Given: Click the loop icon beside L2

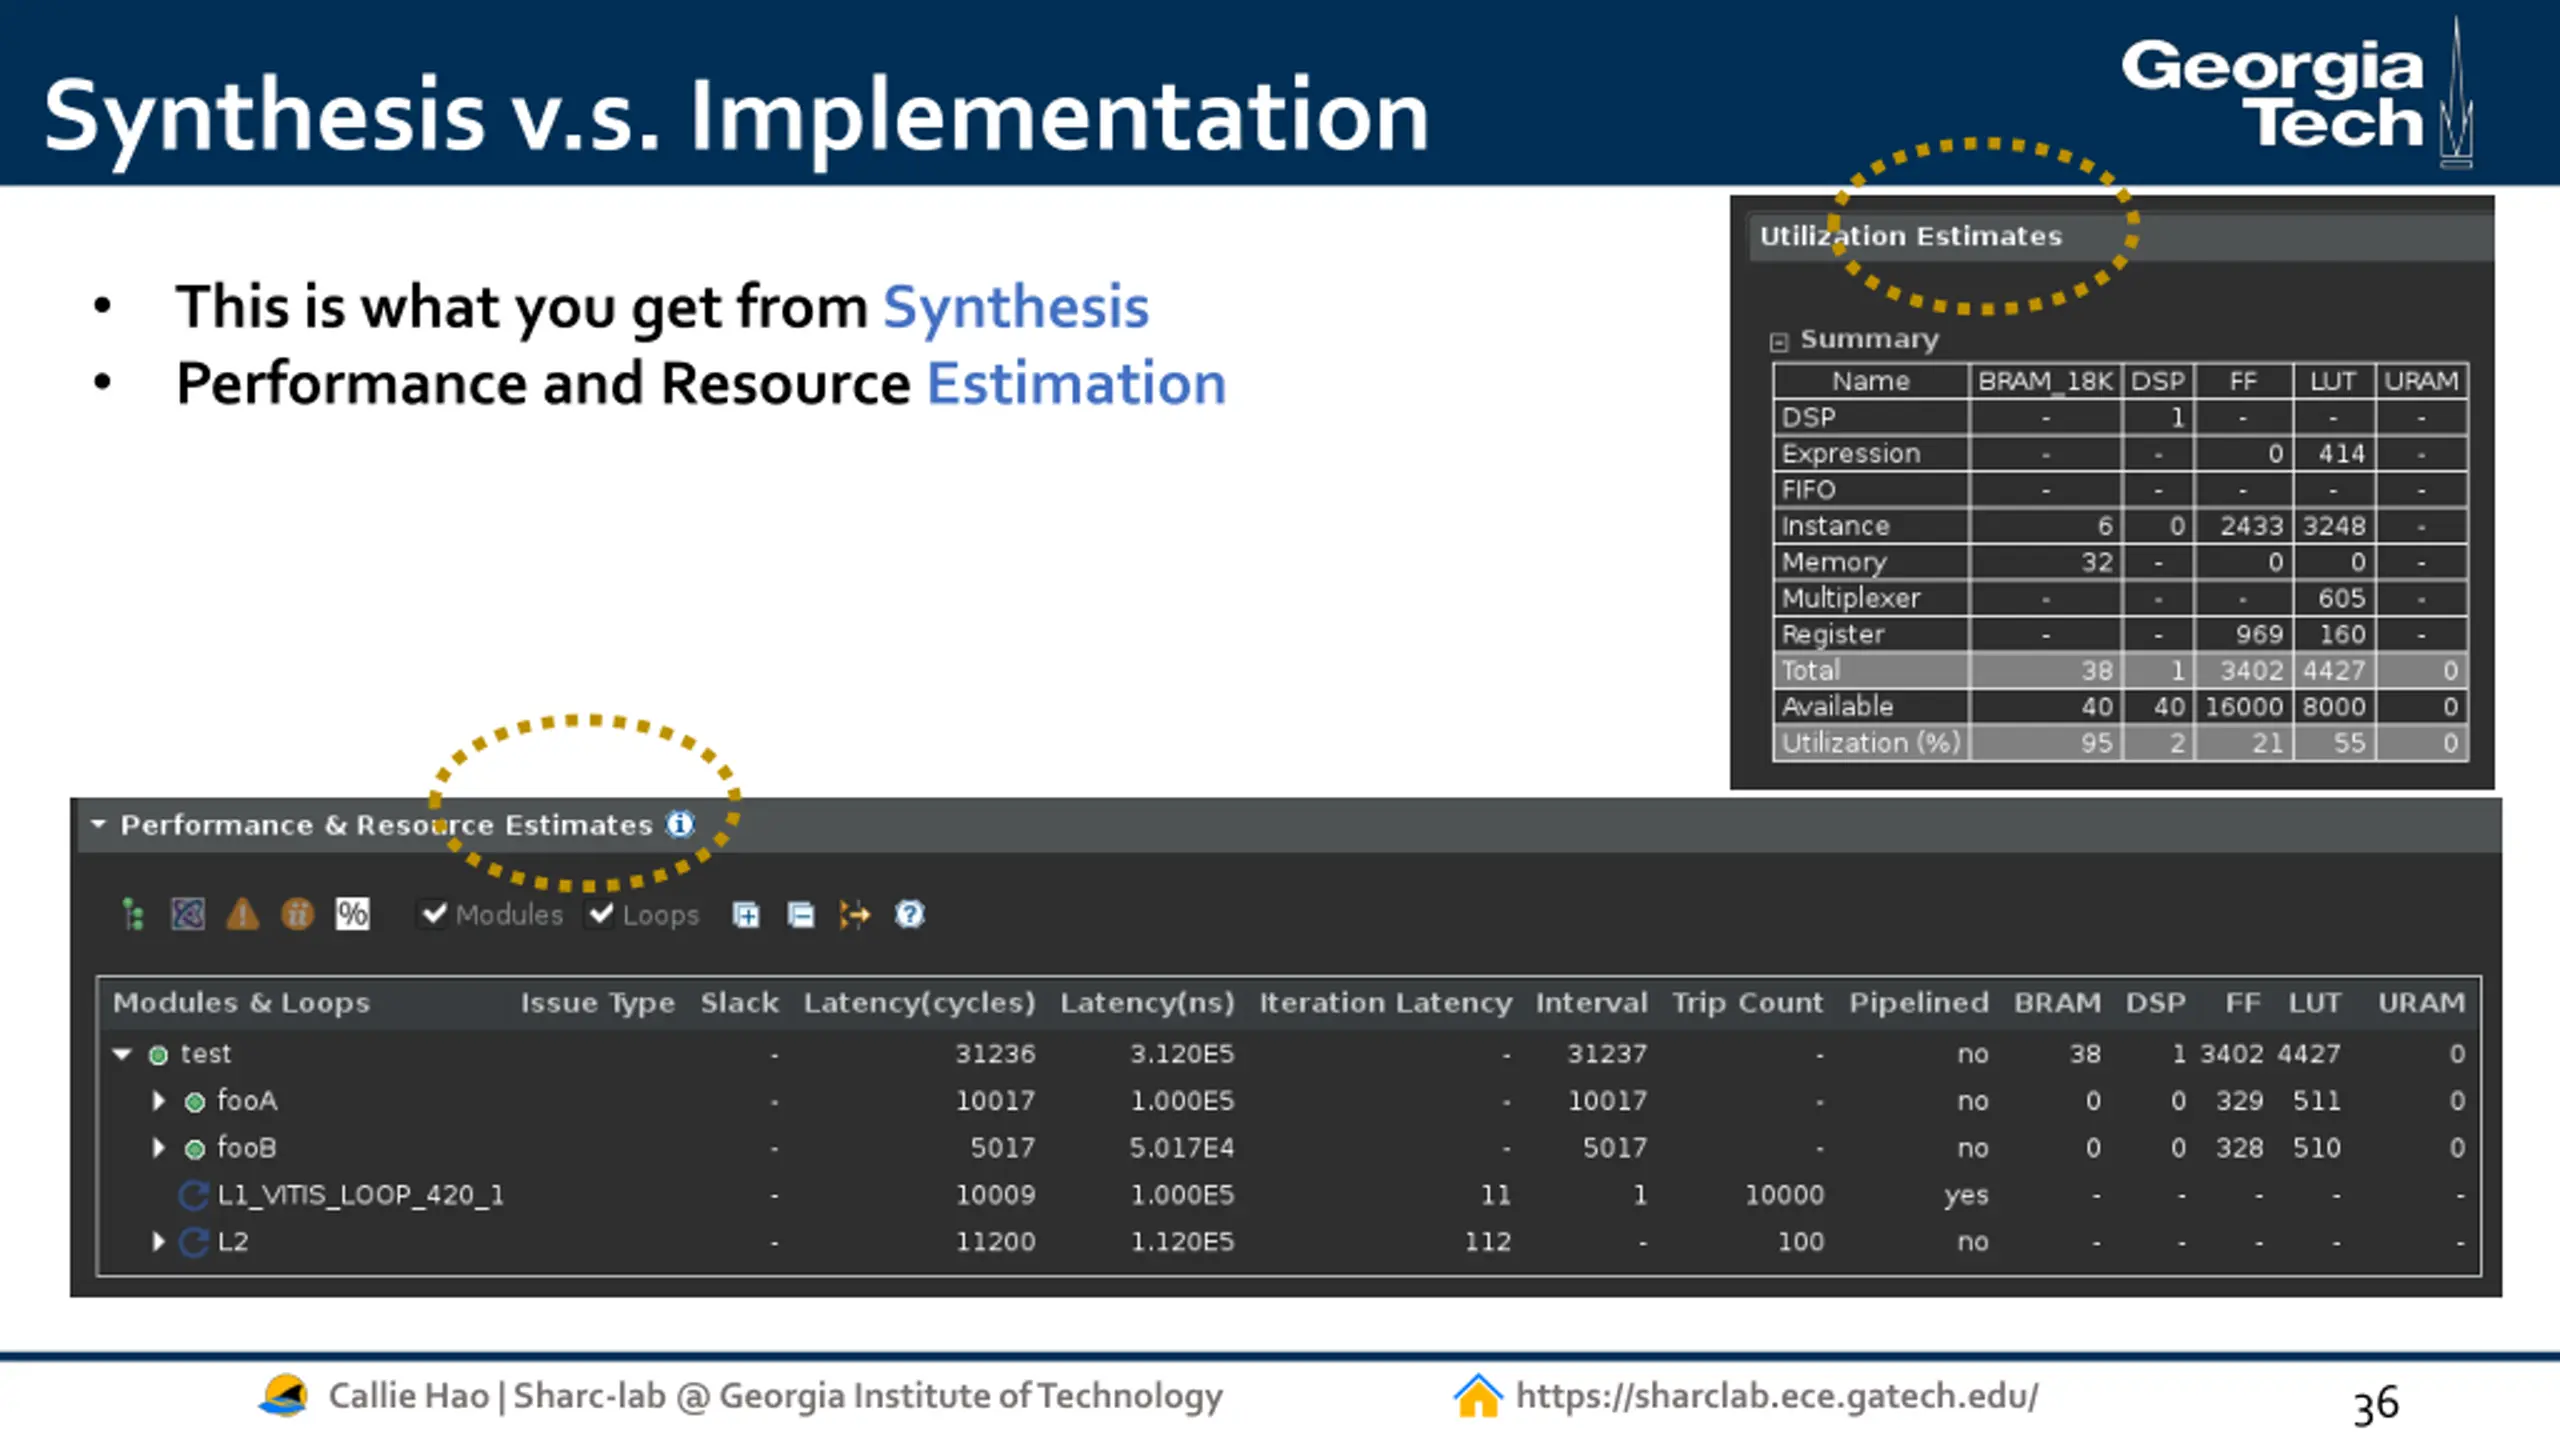Looking at the screenshot, I should (193, 1242).
